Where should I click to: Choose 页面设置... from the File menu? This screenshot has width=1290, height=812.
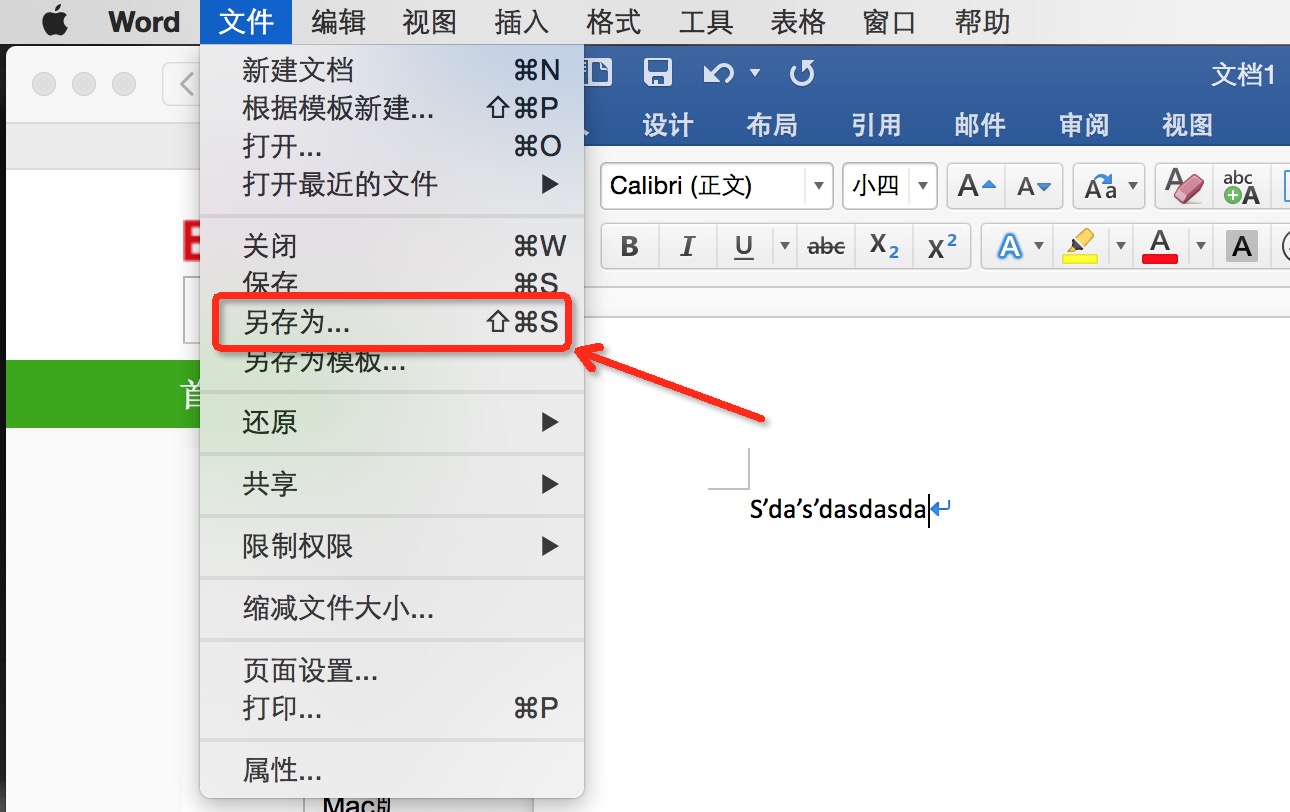point(392,670)
